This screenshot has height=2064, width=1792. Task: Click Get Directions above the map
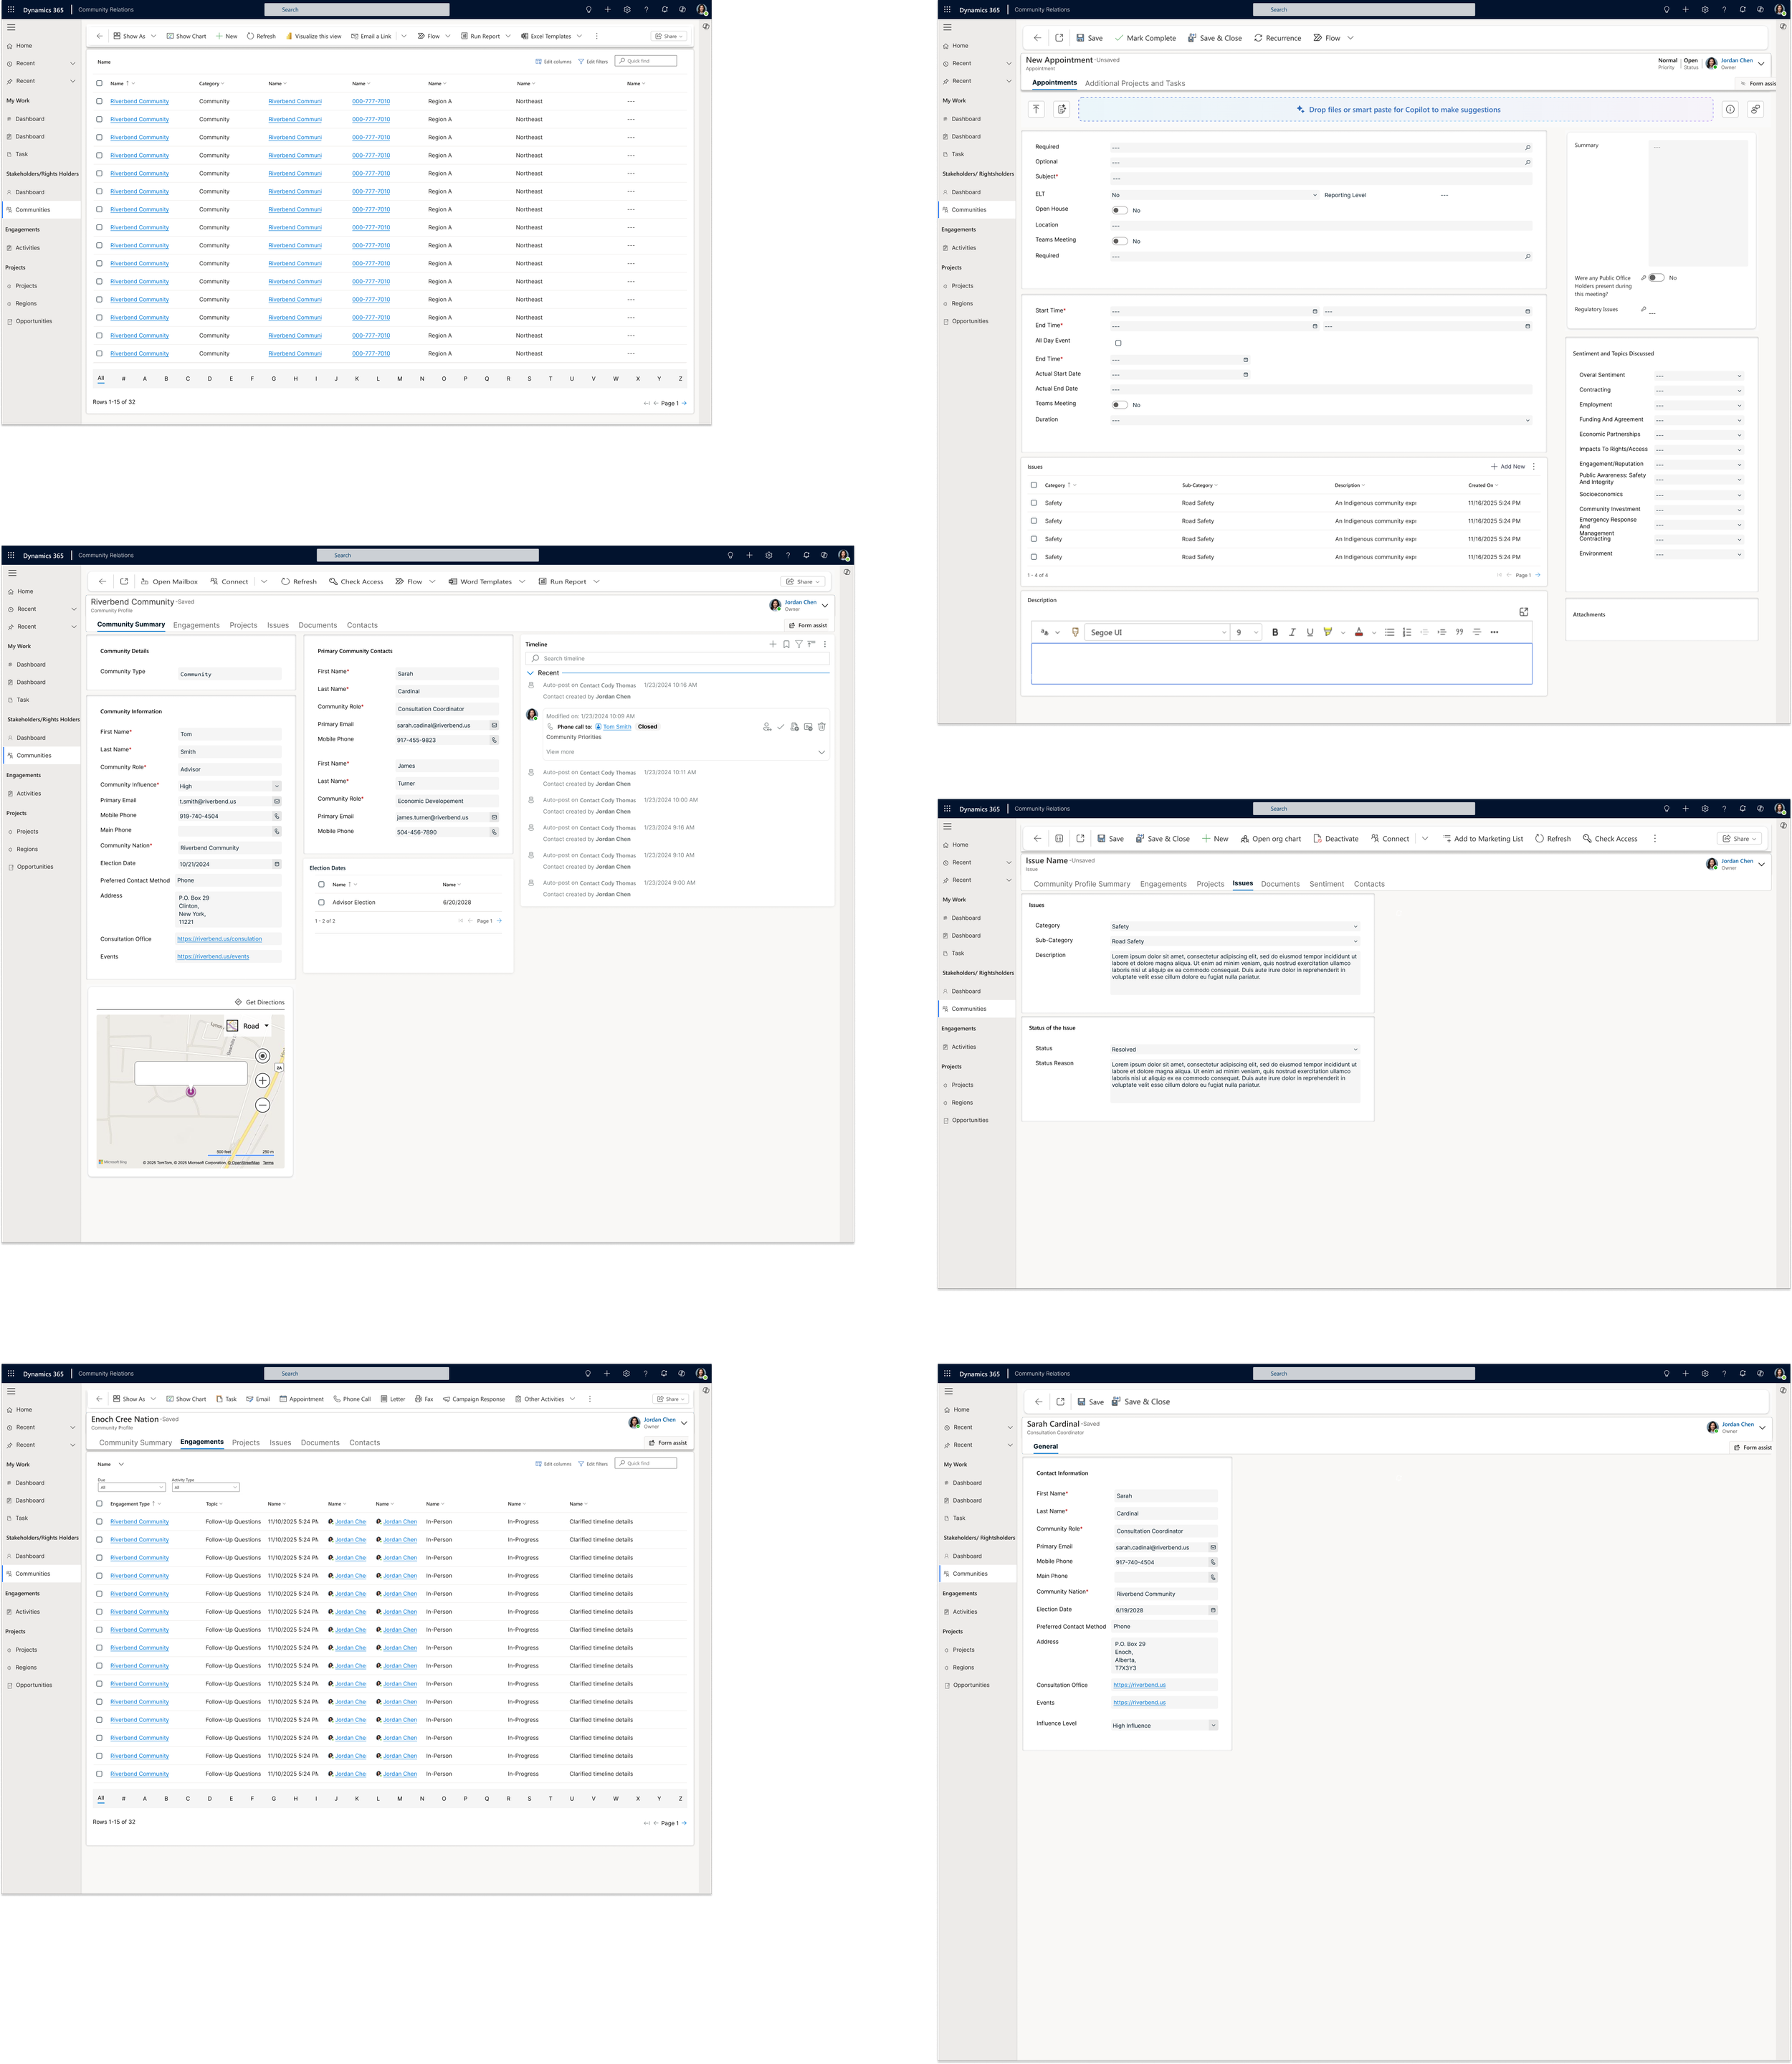coord(260,1002)
